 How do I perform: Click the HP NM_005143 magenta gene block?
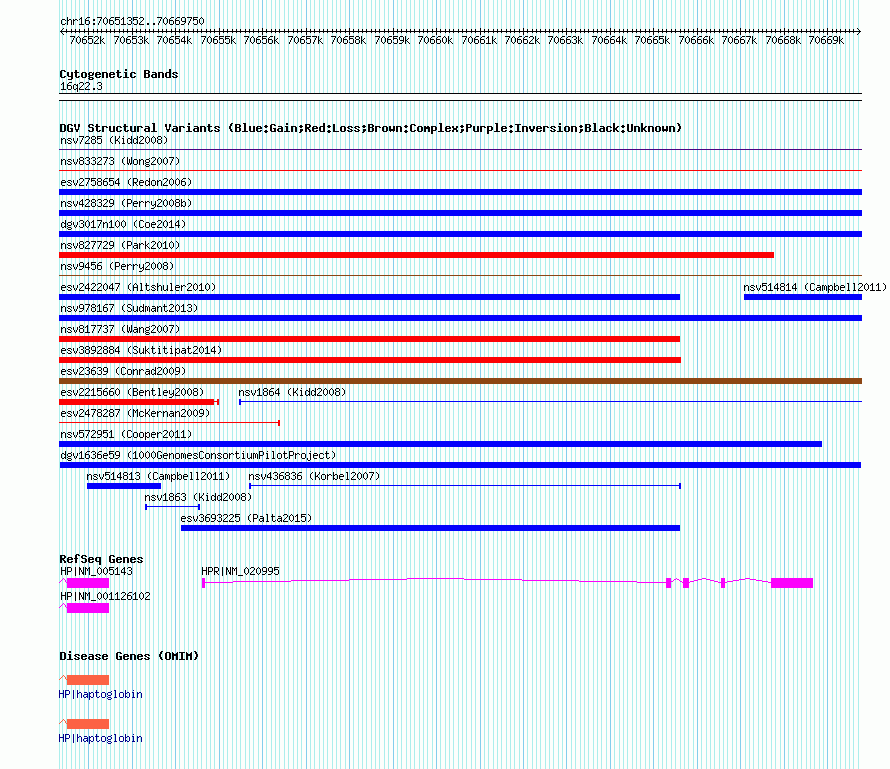tap(87, 583)
